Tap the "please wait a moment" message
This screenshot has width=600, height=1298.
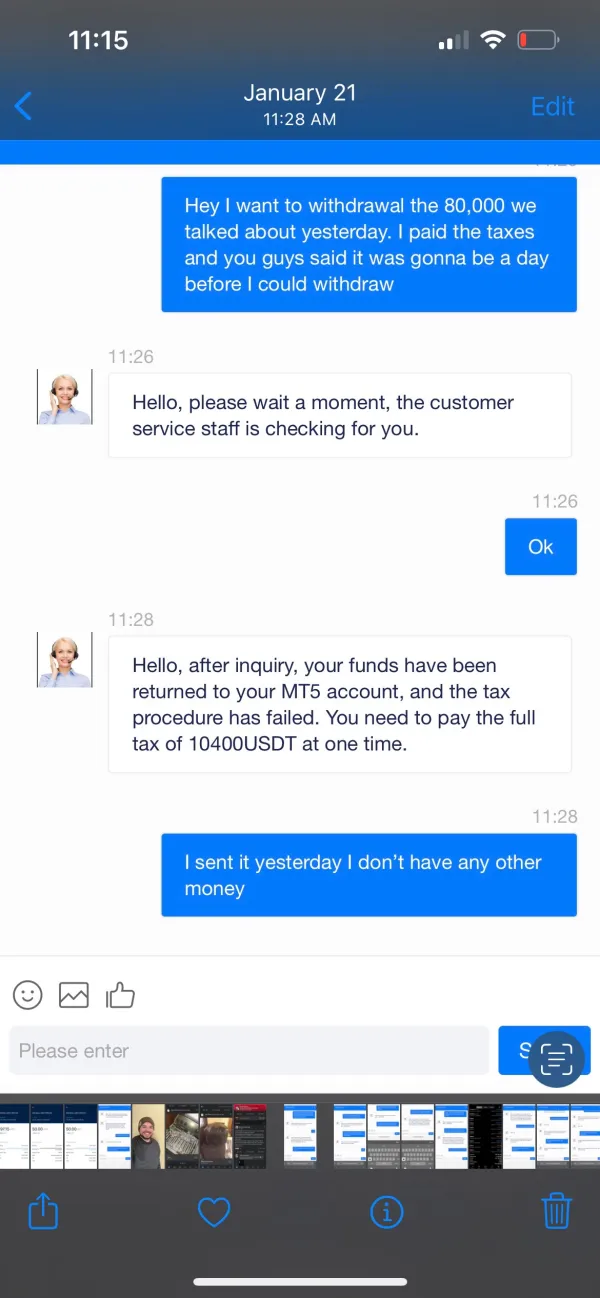point(339,415)
